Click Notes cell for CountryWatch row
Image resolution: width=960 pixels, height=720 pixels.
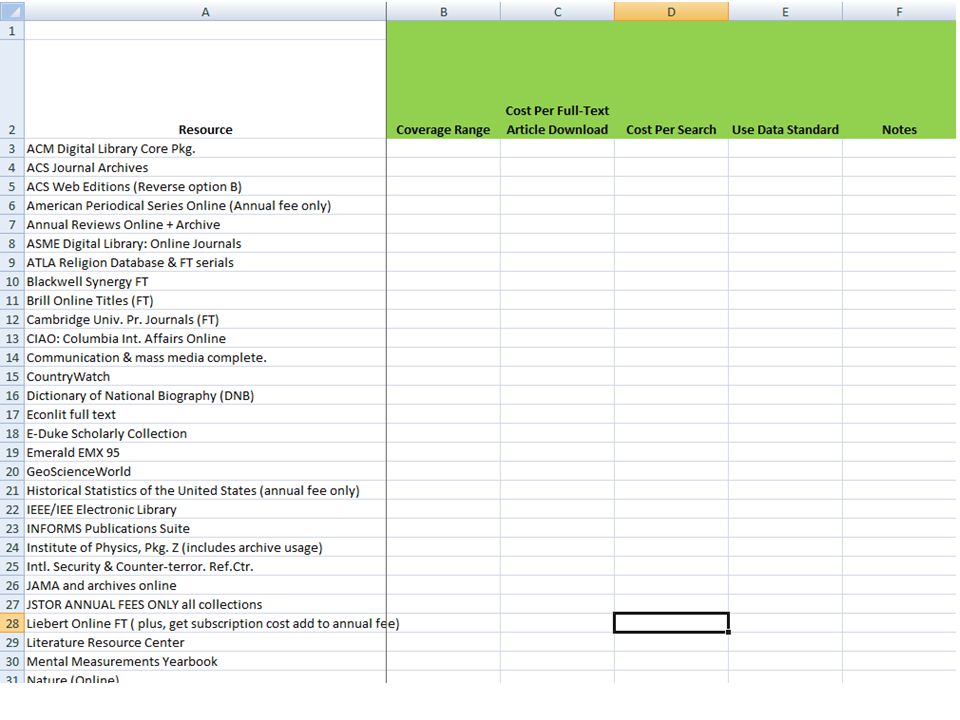[x=899, y=377]
